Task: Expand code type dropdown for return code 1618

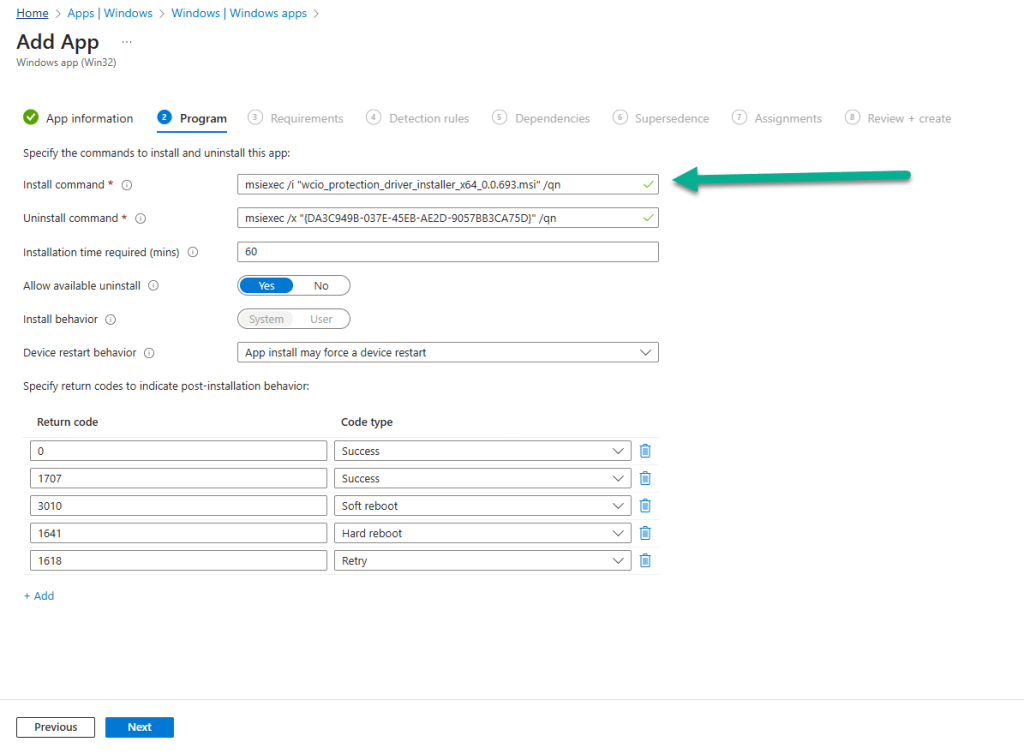Action: [x=482, y=561]
